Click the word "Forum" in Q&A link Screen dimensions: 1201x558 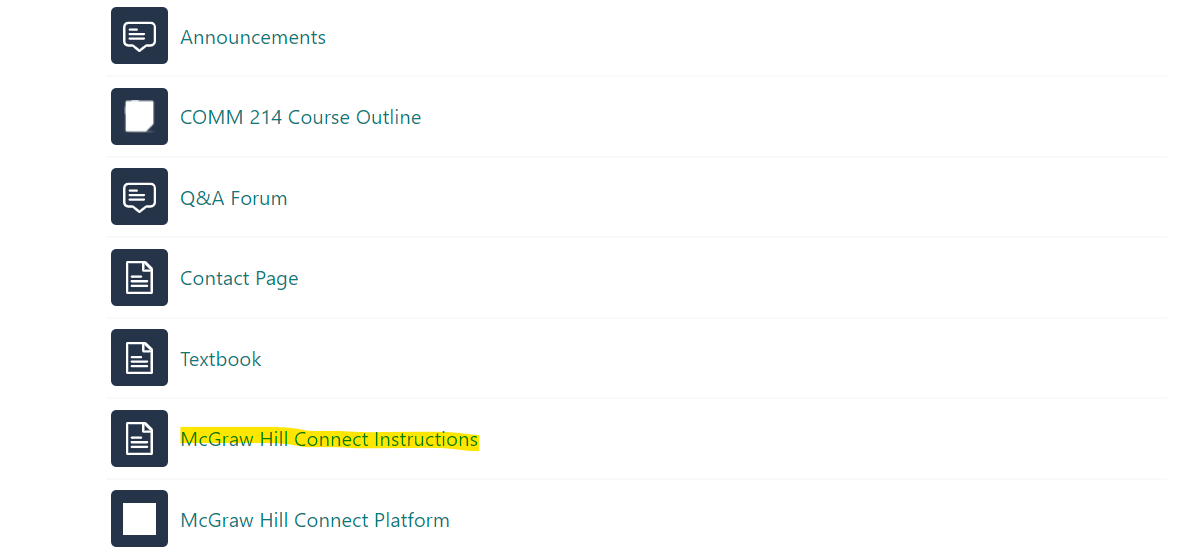(261, 199)
